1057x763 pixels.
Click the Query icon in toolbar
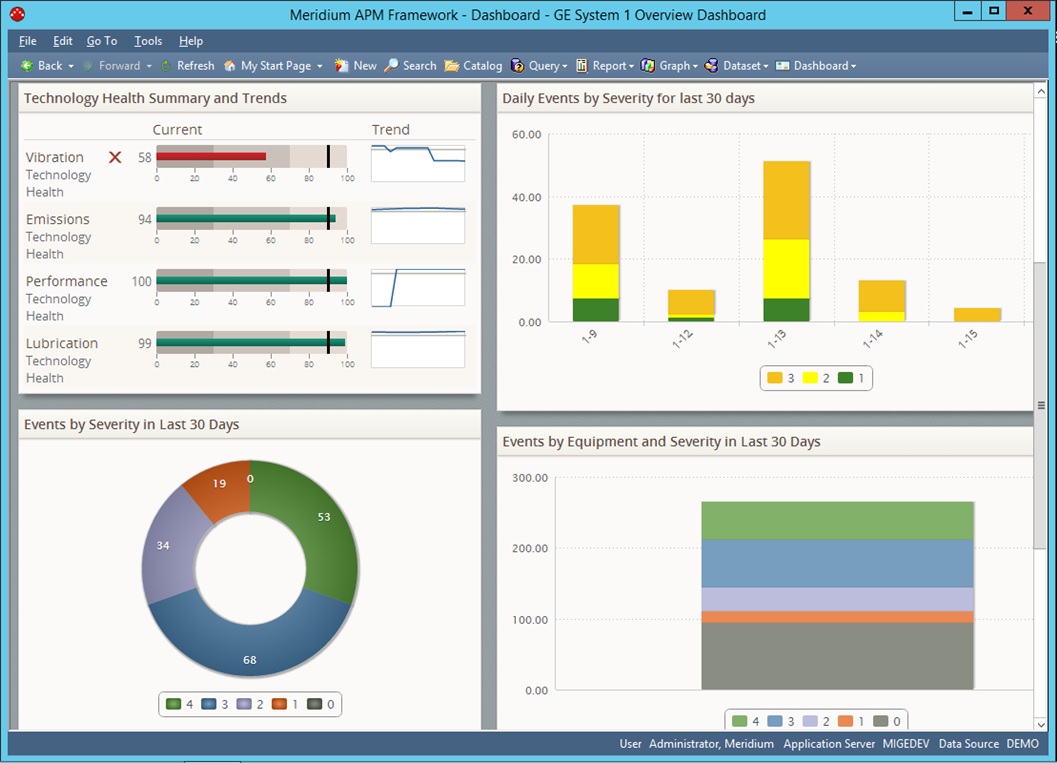point(517,65)
